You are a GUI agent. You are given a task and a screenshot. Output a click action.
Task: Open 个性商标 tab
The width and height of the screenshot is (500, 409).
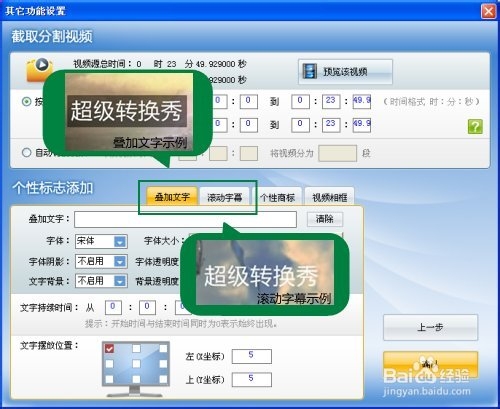coord(277,197)
